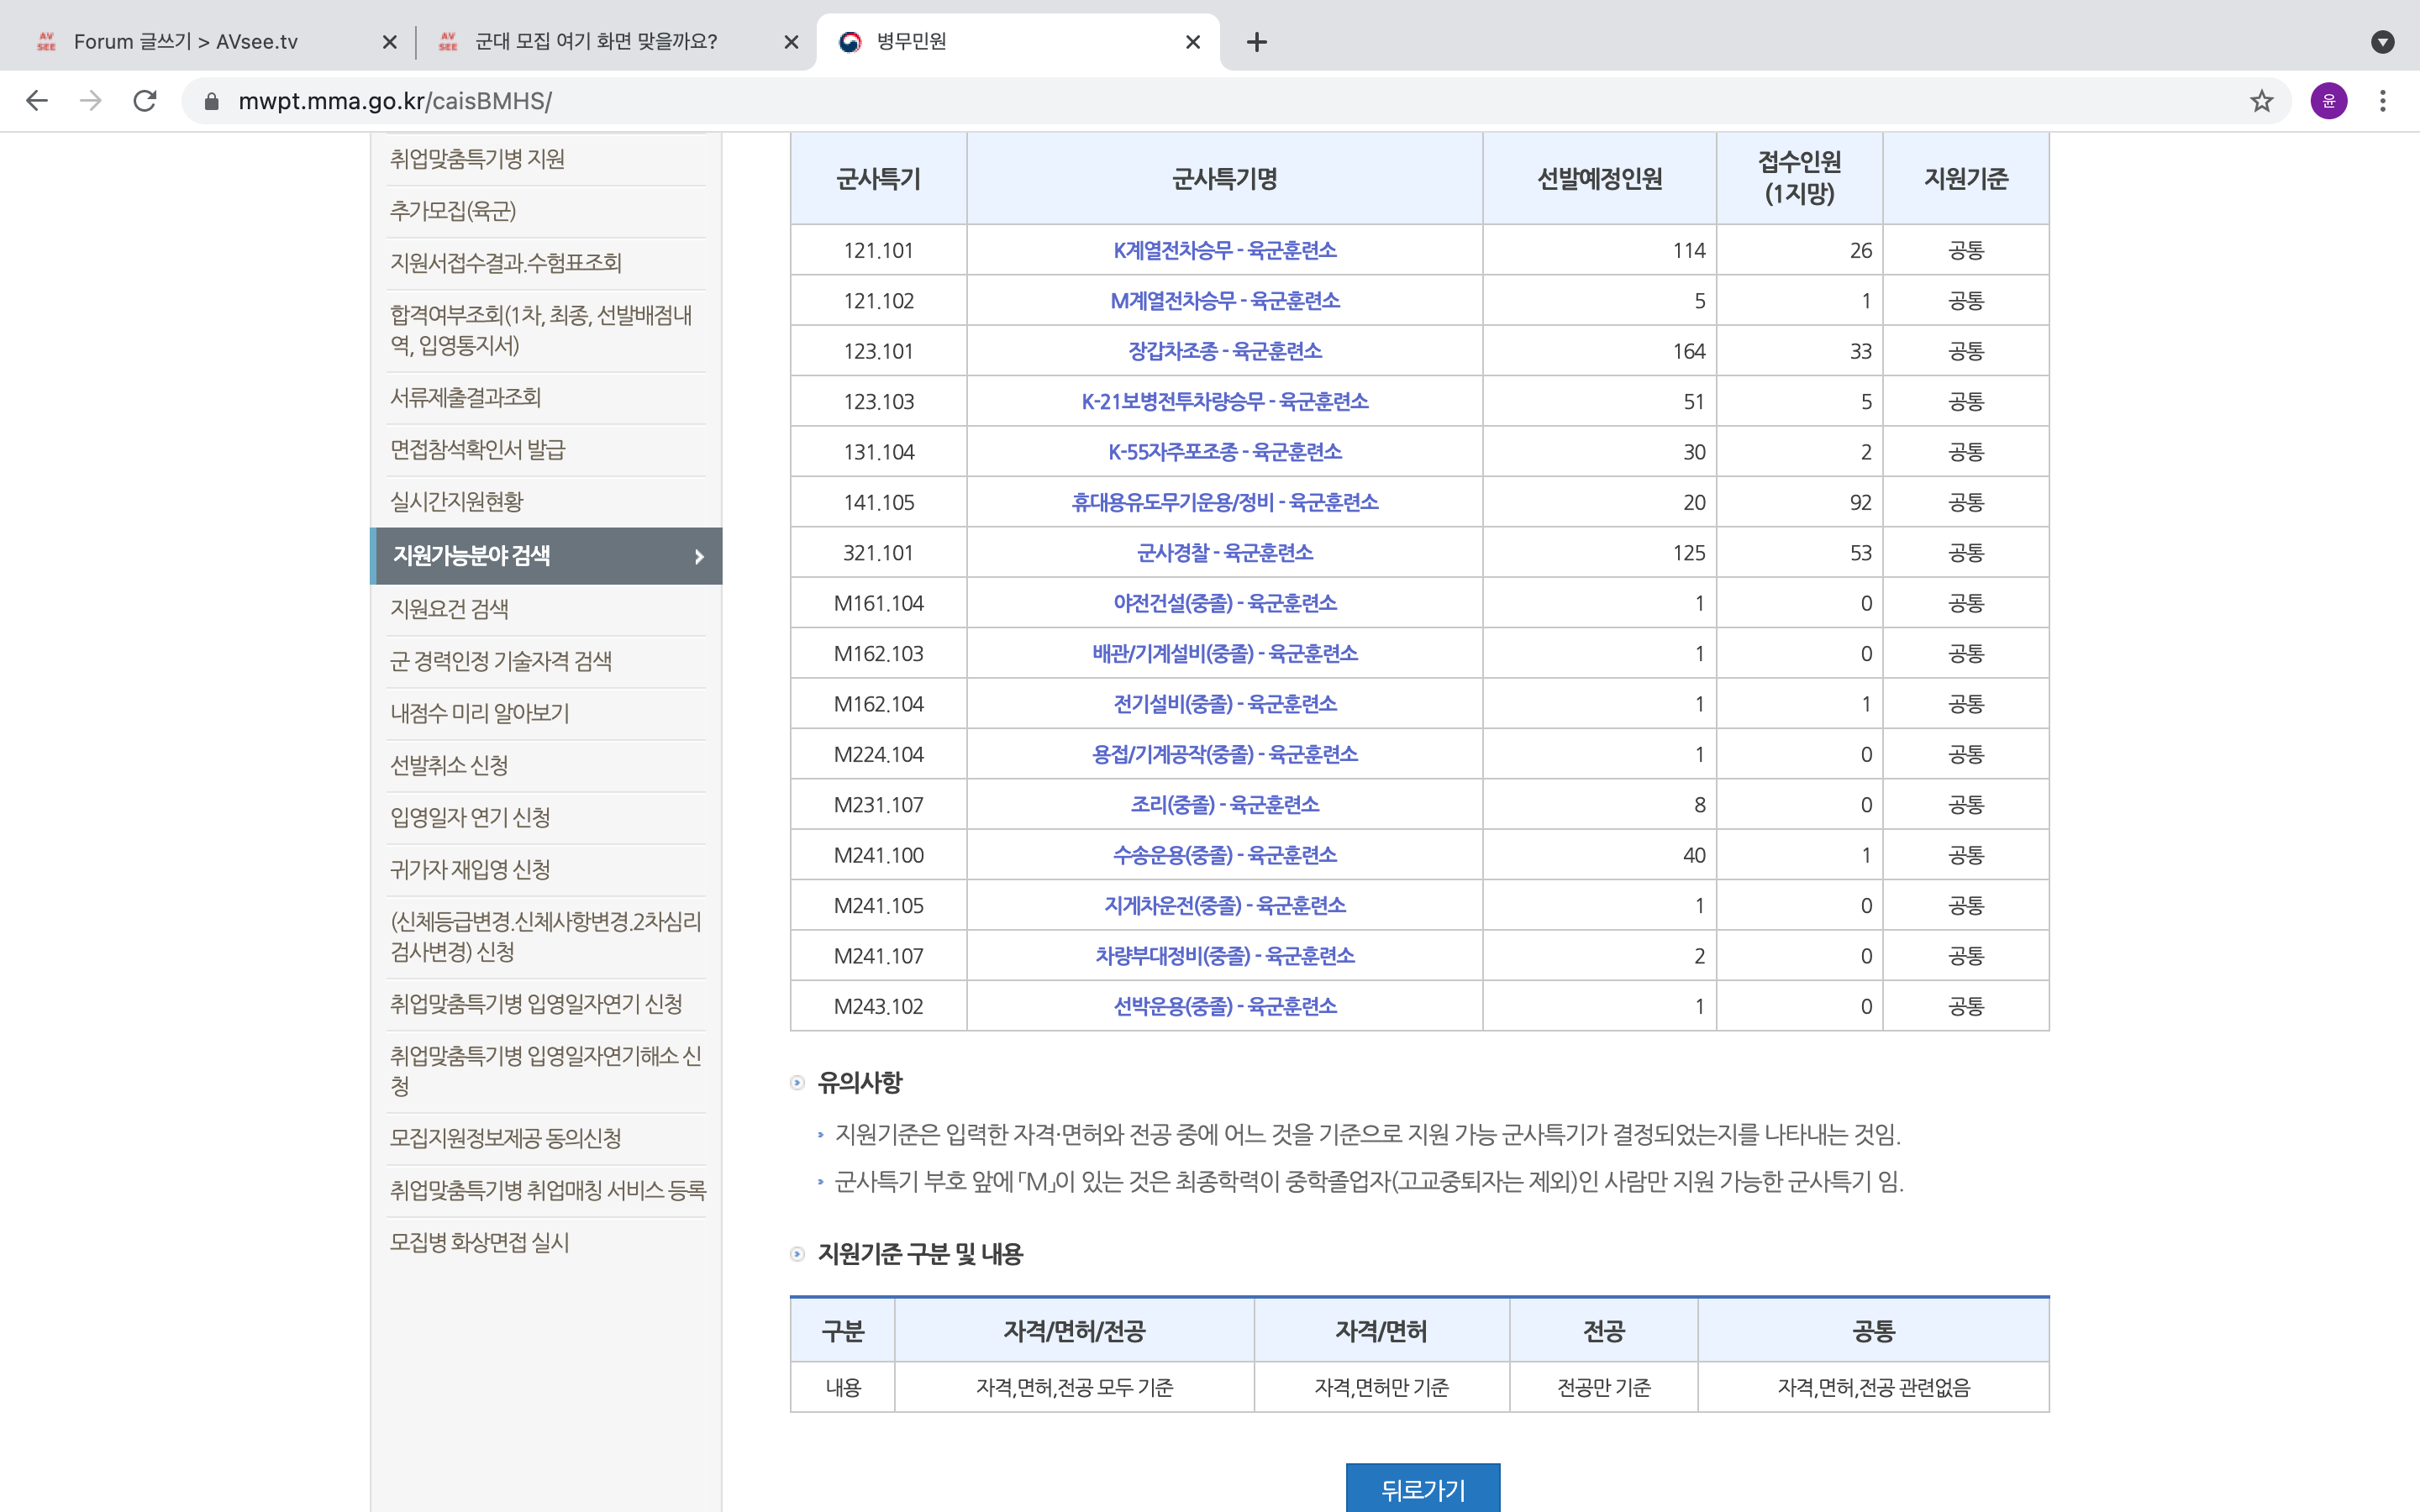The image size is (2420, 1512).
Task: Close the 군대 모집 tab
Action: [791, 42]
